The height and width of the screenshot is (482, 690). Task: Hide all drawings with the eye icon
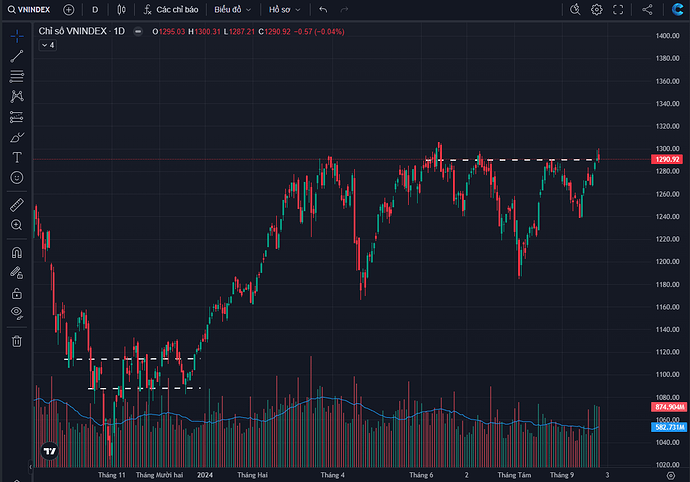coord(16,313)
